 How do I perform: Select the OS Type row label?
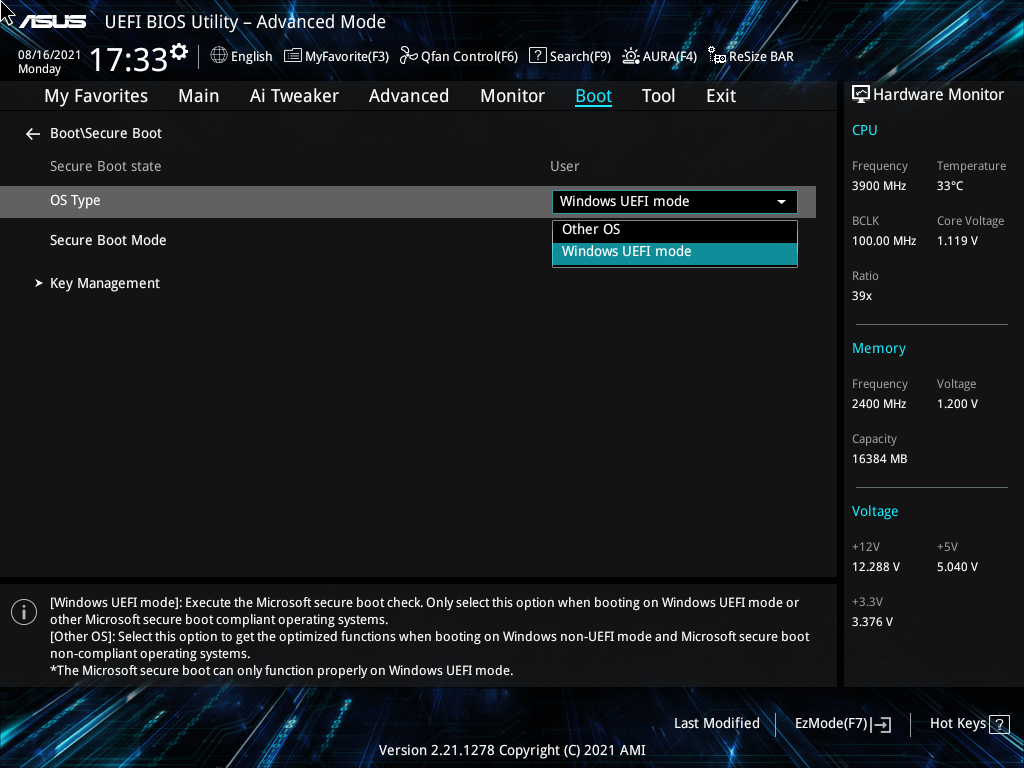tap(75, 200)
